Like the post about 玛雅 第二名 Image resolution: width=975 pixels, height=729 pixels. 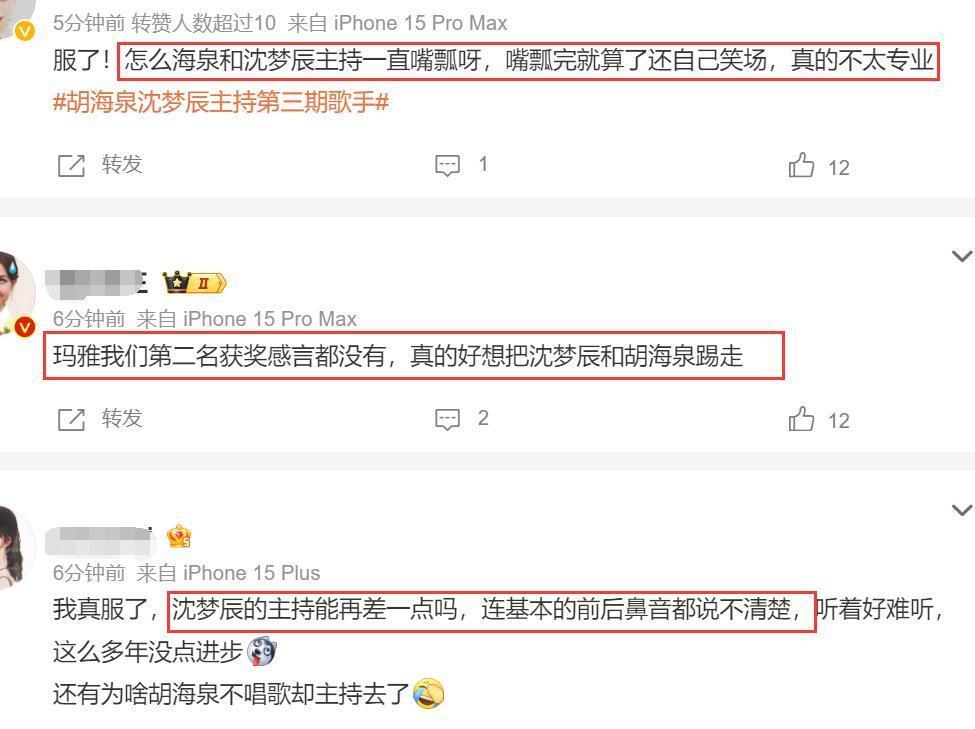(x=801, y=419)
